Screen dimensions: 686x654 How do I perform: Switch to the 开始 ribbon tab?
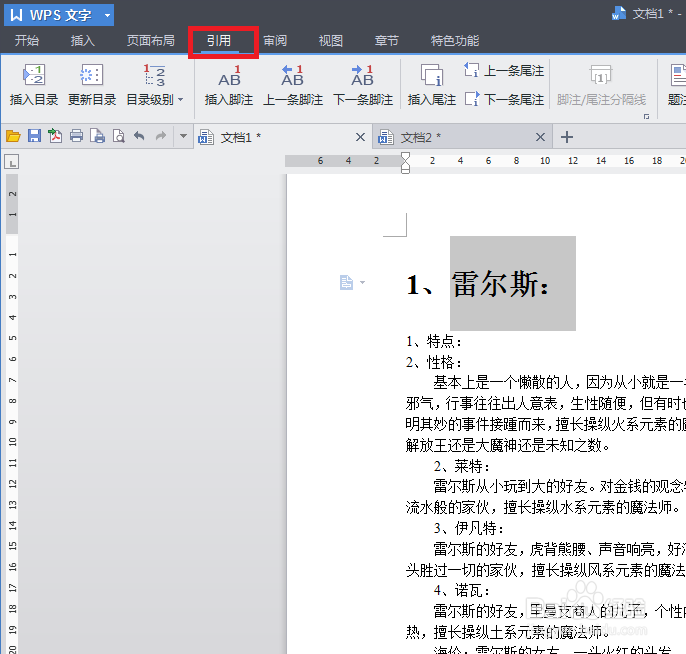(x=27, y=41)
